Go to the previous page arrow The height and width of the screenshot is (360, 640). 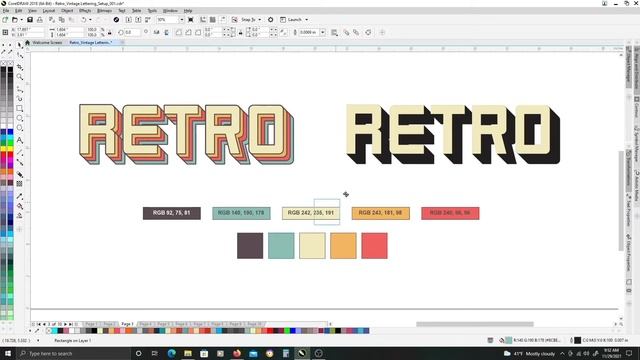pos(44,324)
